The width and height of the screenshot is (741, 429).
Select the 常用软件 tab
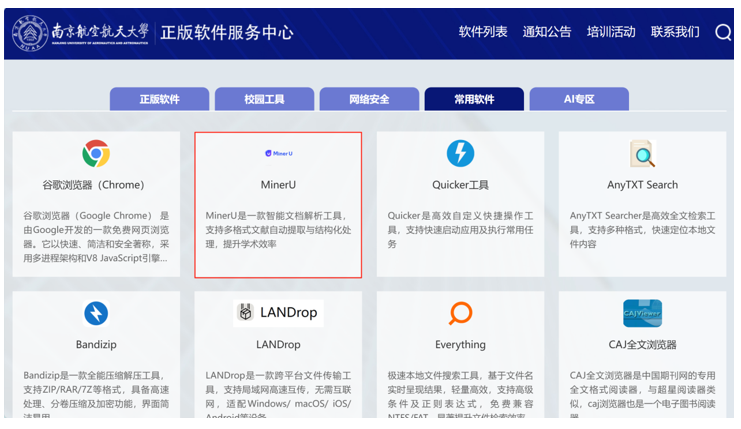[474, 99]
